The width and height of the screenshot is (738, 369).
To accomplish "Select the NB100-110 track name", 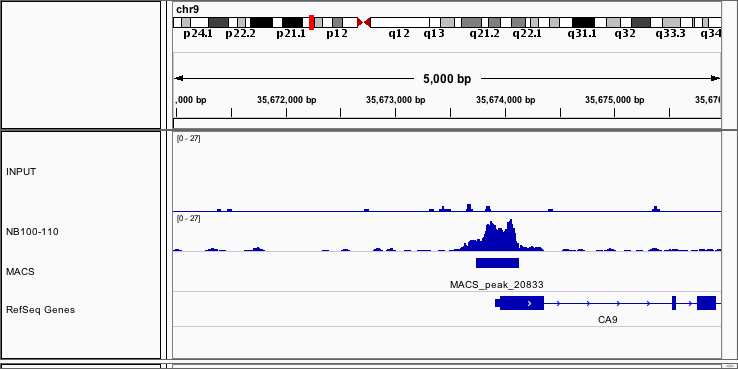I will pos(32,232).
